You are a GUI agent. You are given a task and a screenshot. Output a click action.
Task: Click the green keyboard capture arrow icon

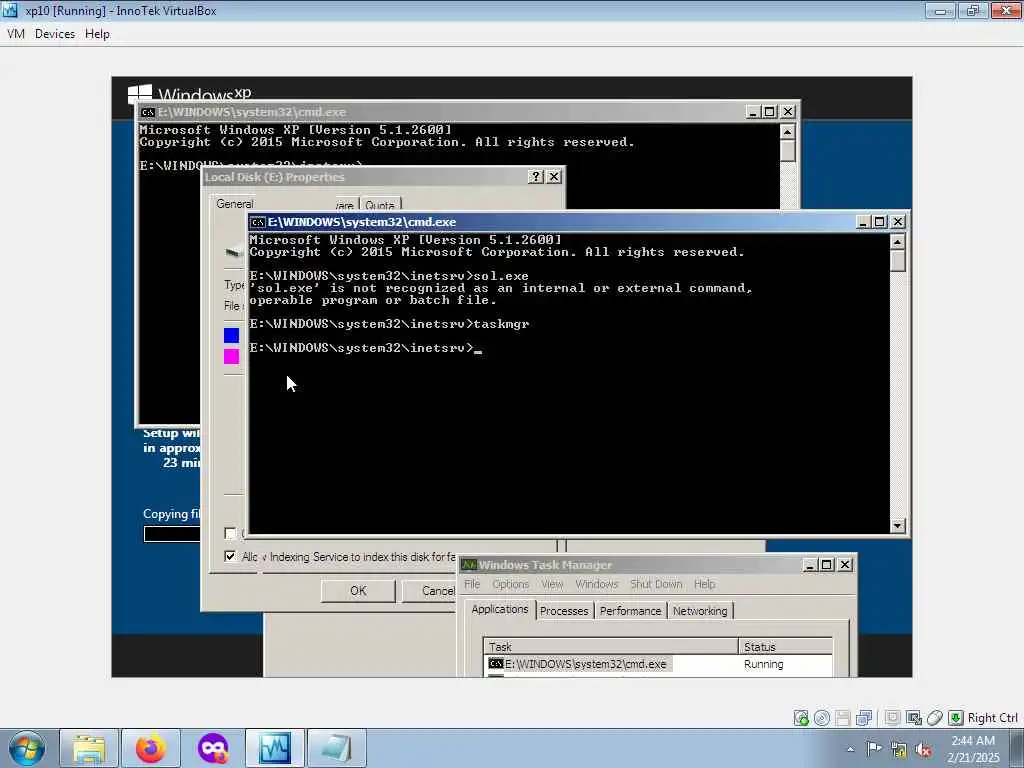click(955, 718)
